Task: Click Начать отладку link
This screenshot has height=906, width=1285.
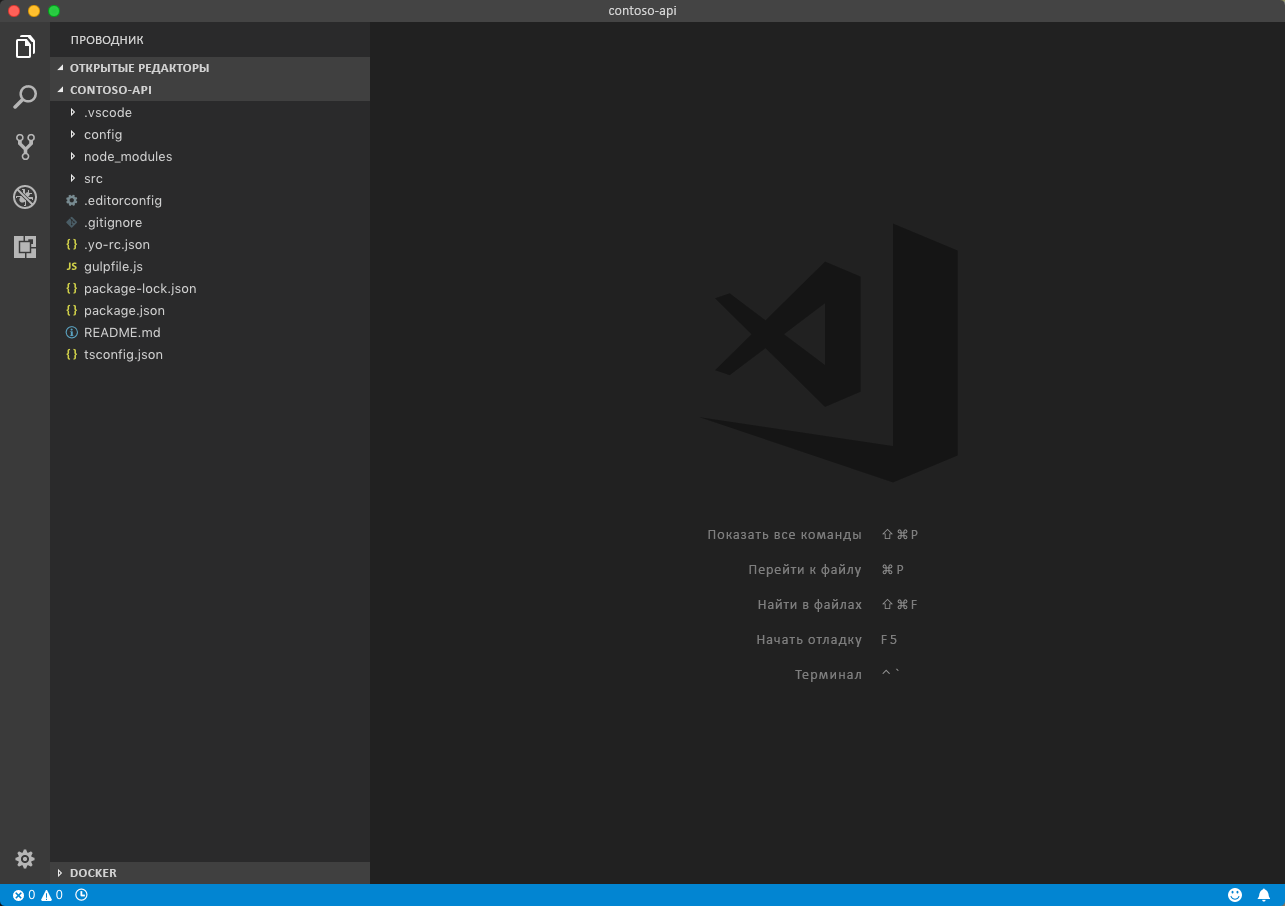Action: click(x=810, y=639)
